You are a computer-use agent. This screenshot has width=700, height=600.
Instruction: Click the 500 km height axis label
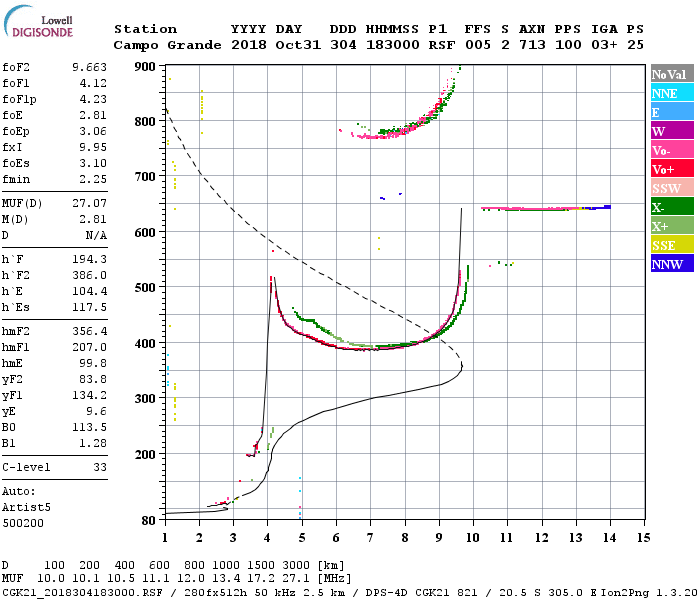[x=145, y=288]
